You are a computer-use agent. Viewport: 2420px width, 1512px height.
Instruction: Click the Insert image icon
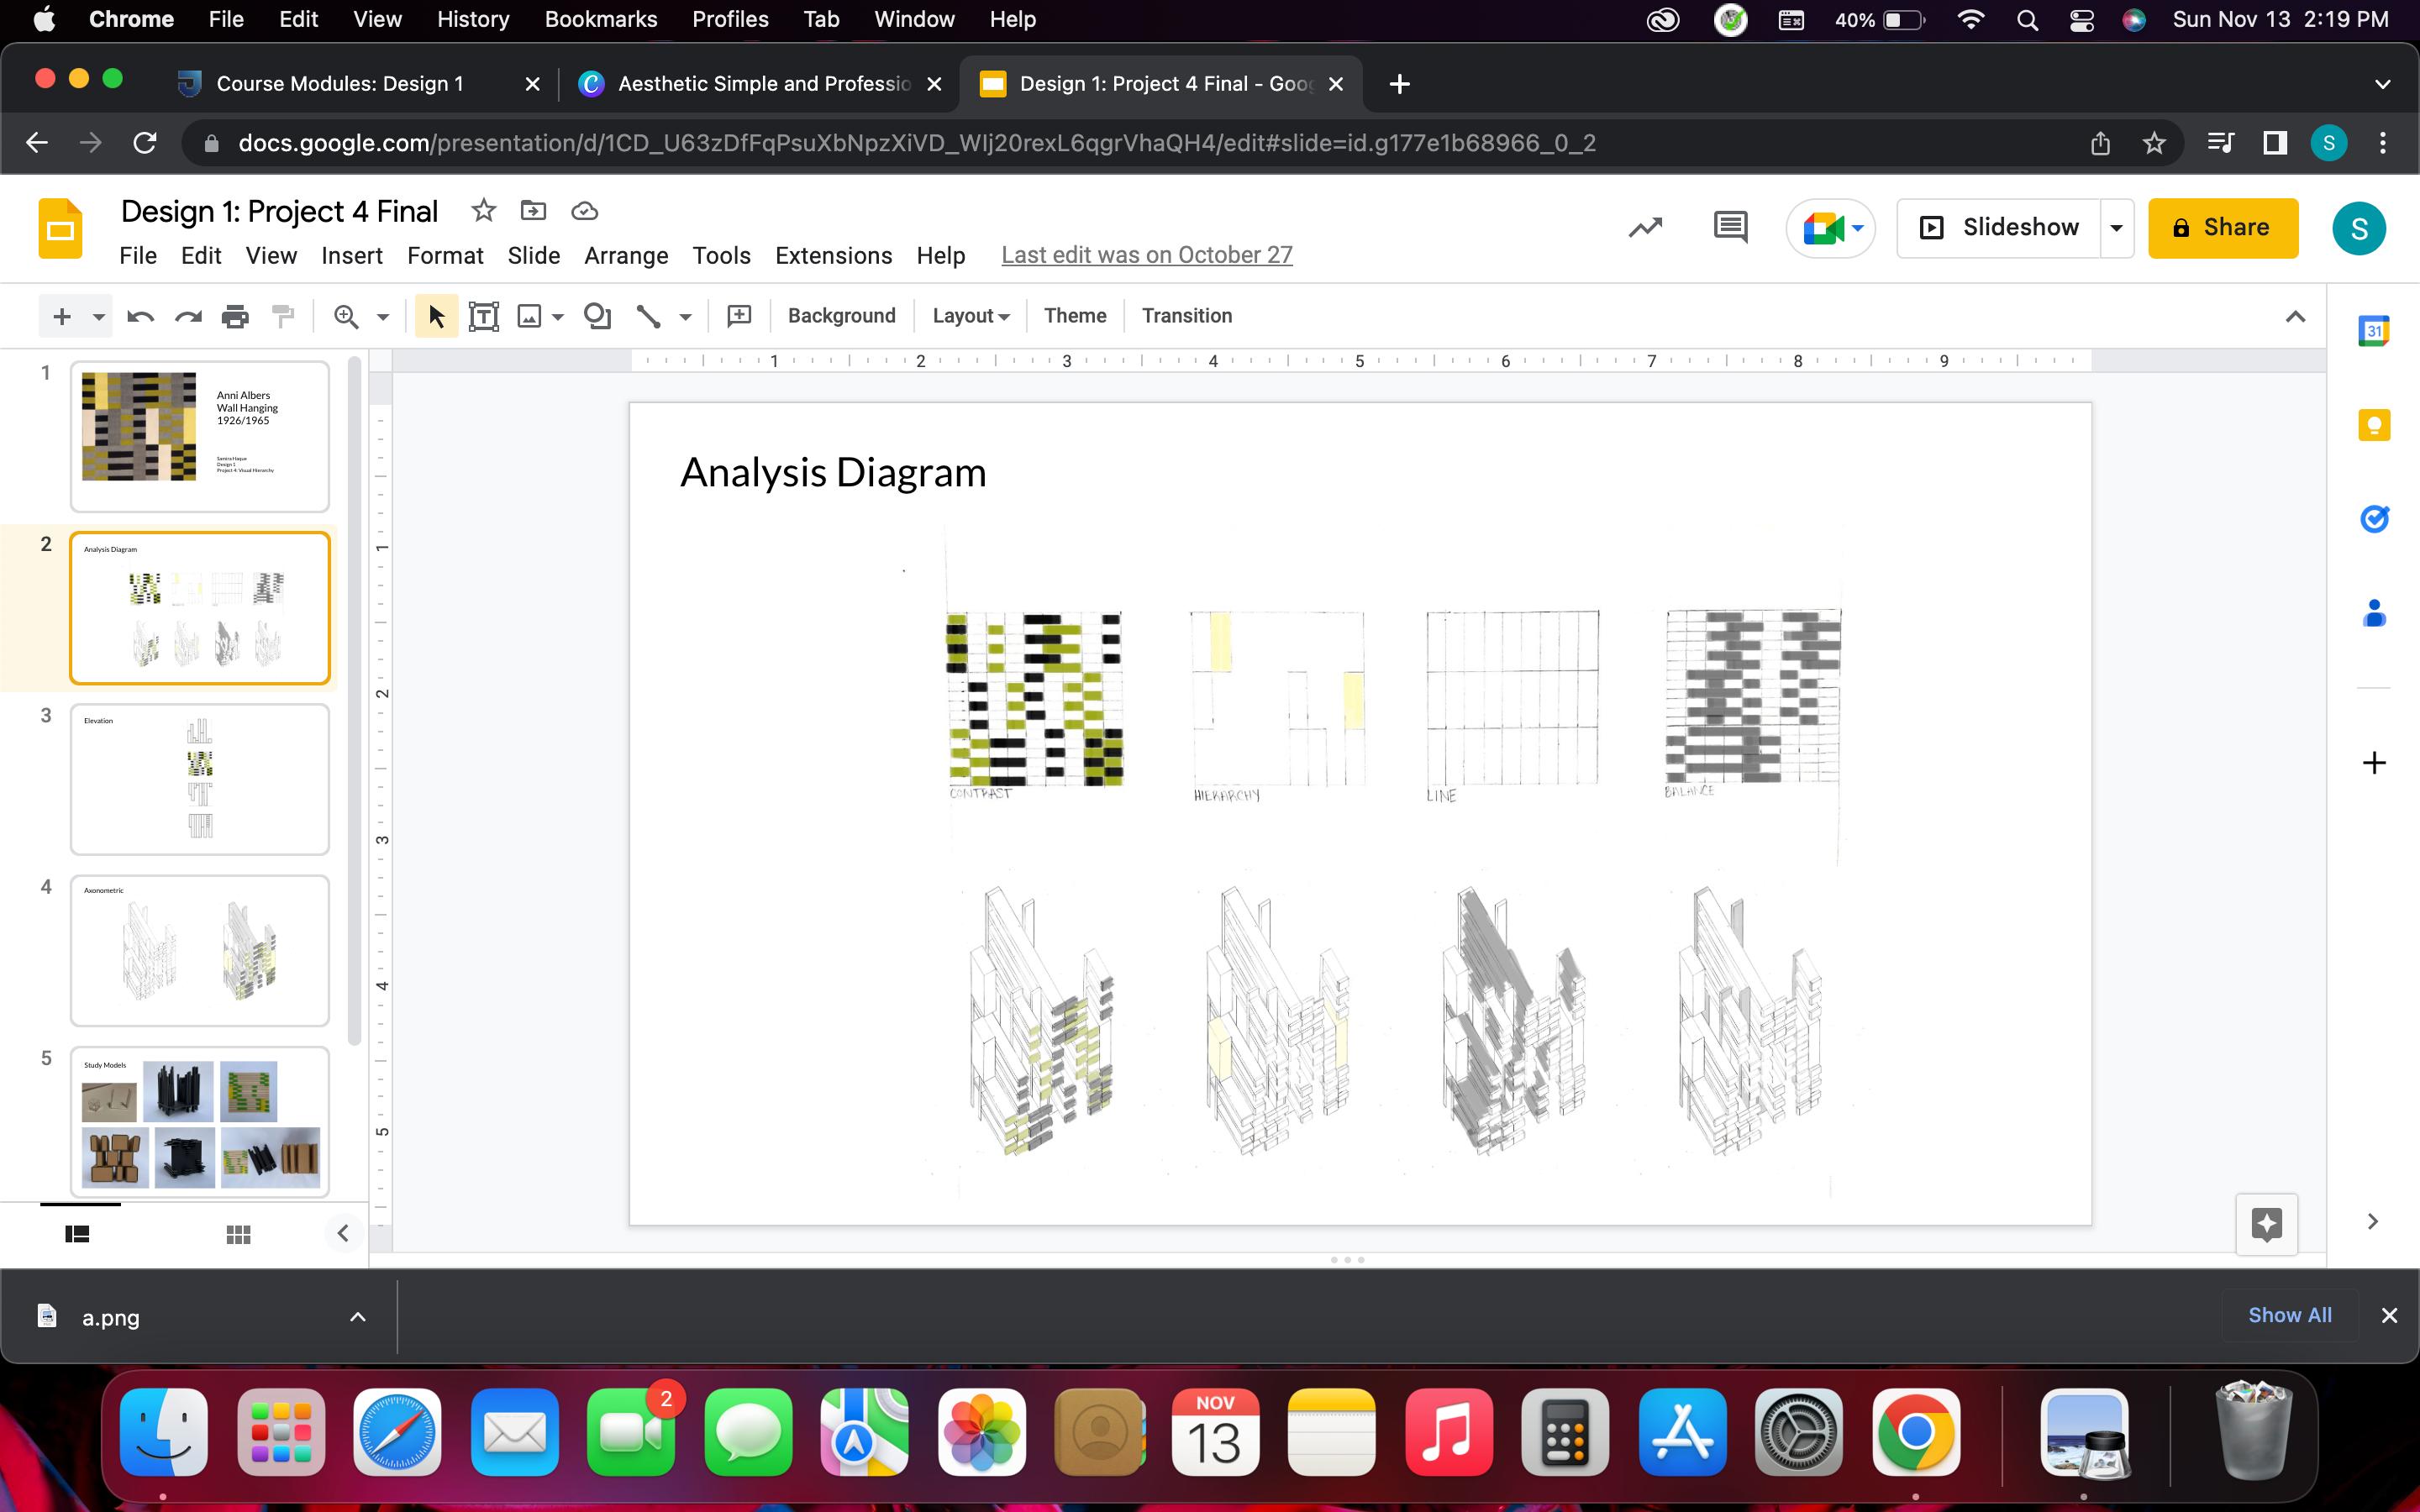(x=529, y=316)
